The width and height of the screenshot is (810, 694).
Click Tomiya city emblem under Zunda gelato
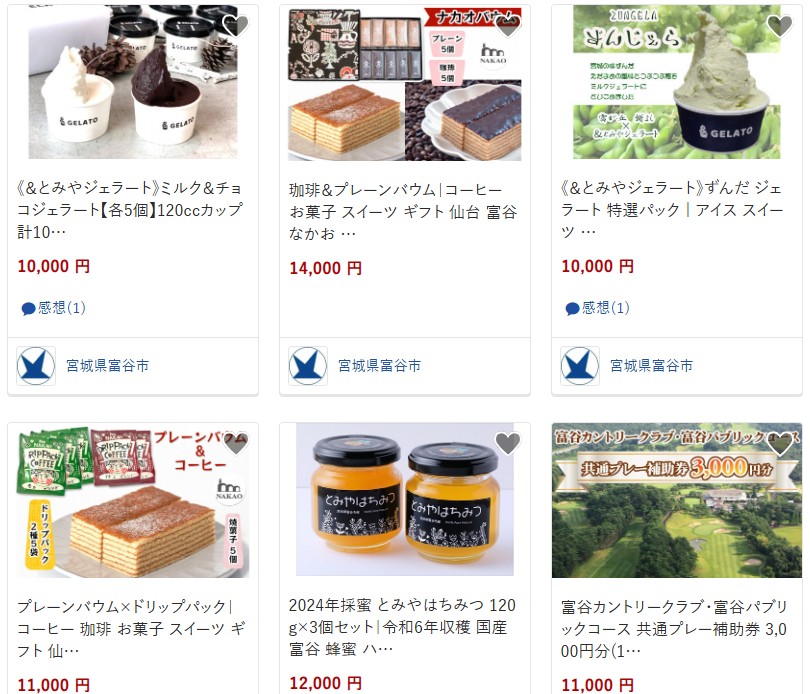tap(580, 366)
